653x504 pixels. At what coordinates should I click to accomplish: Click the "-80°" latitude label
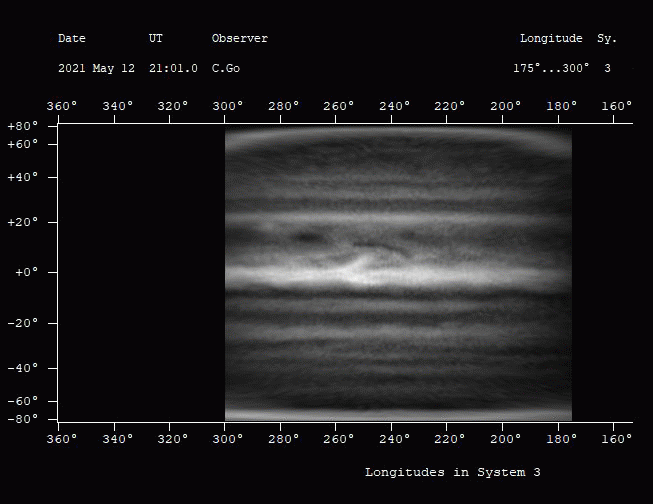[x=23, y=419]
